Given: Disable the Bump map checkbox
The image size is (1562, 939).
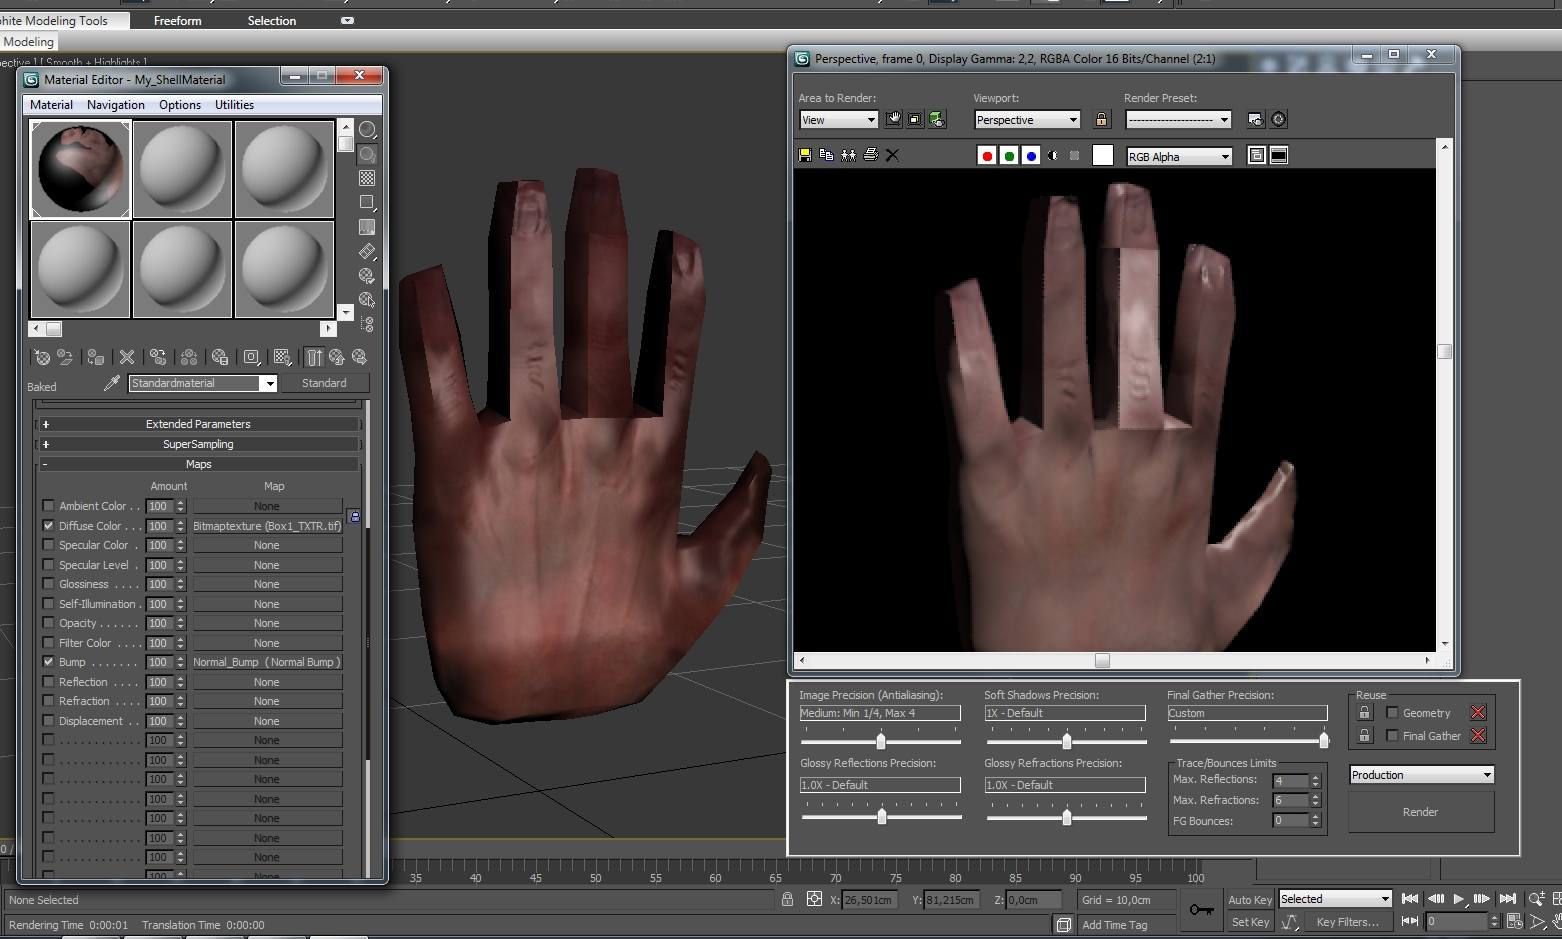Looking at the screenshot, I should pos(48,662).
